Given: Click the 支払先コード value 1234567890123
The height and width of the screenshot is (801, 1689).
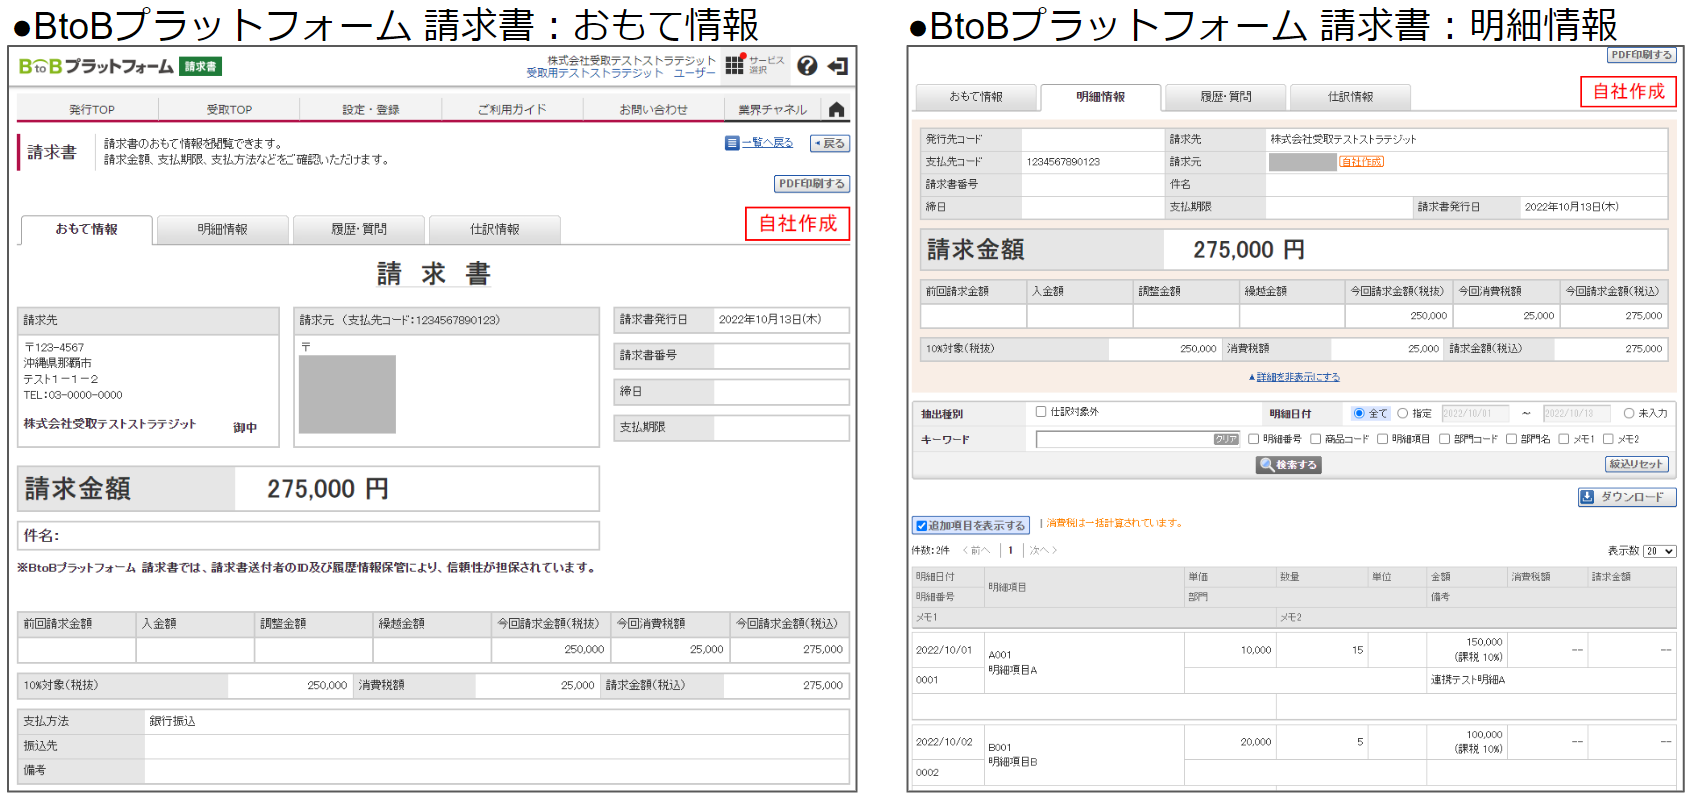Looking at the screenshot, I should click(1062, 162).
